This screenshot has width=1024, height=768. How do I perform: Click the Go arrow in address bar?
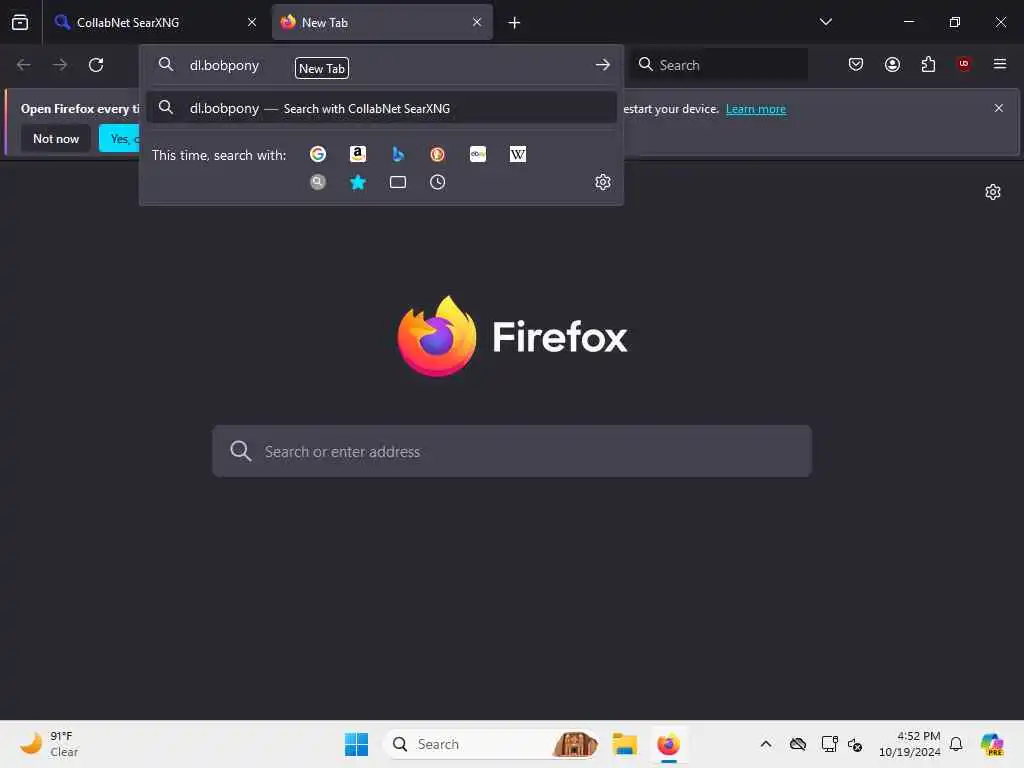pyautogui.click(x=603, y=65)
